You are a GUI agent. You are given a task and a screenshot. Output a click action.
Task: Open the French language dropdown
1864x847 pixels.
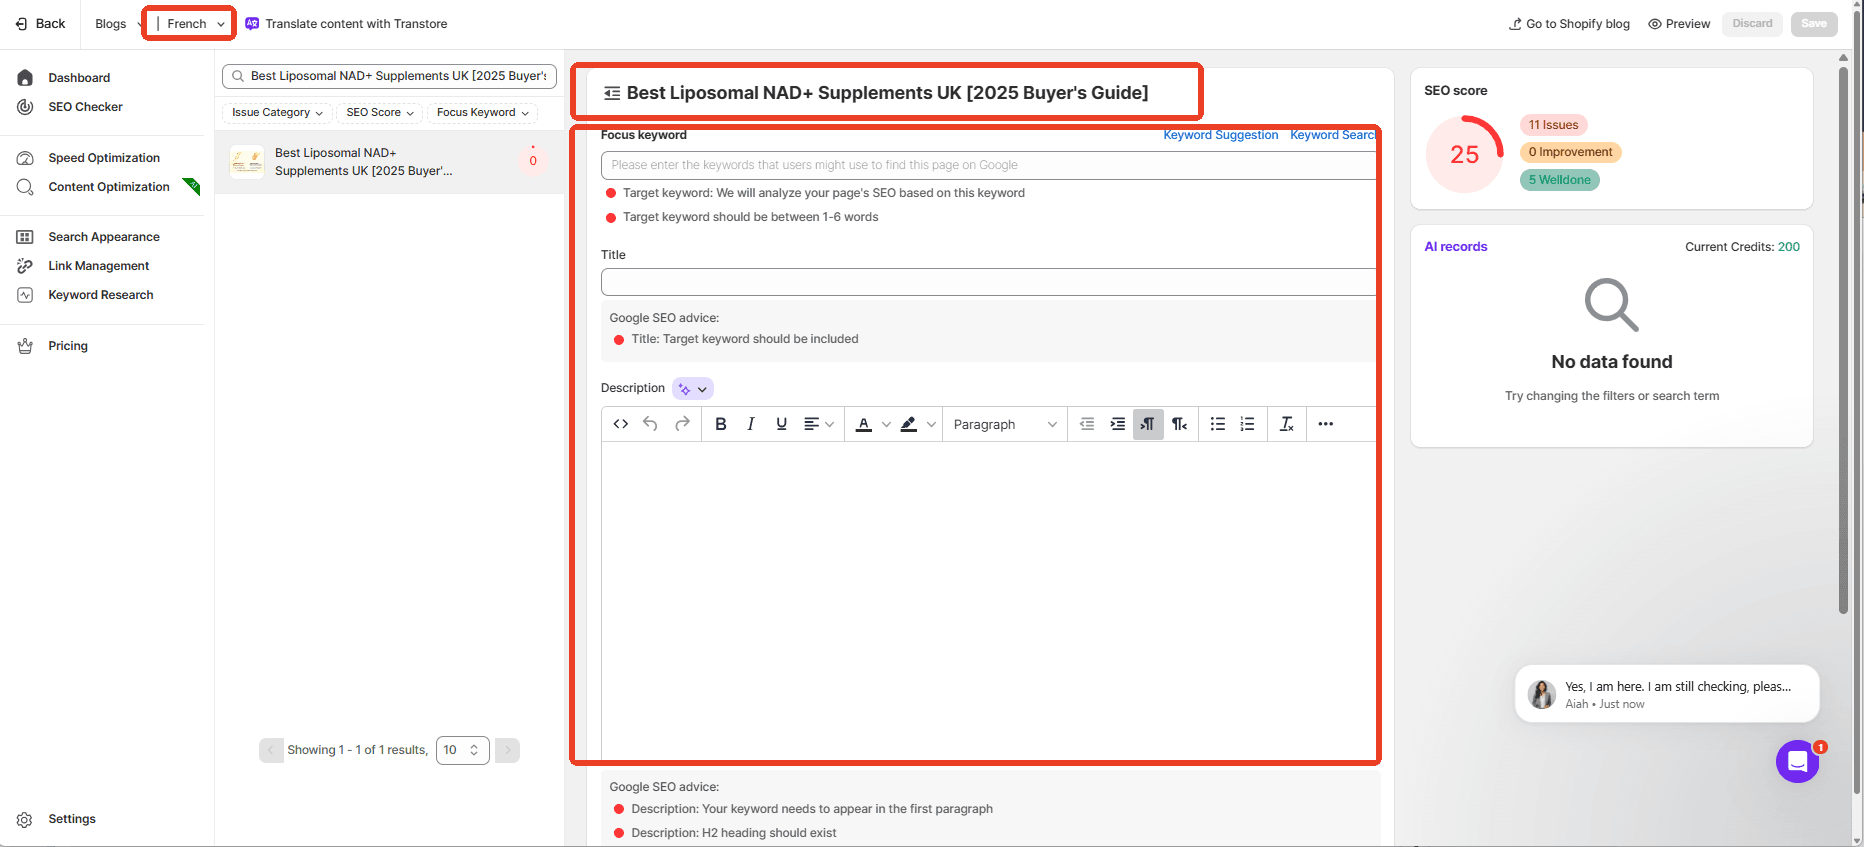point(190,24)
